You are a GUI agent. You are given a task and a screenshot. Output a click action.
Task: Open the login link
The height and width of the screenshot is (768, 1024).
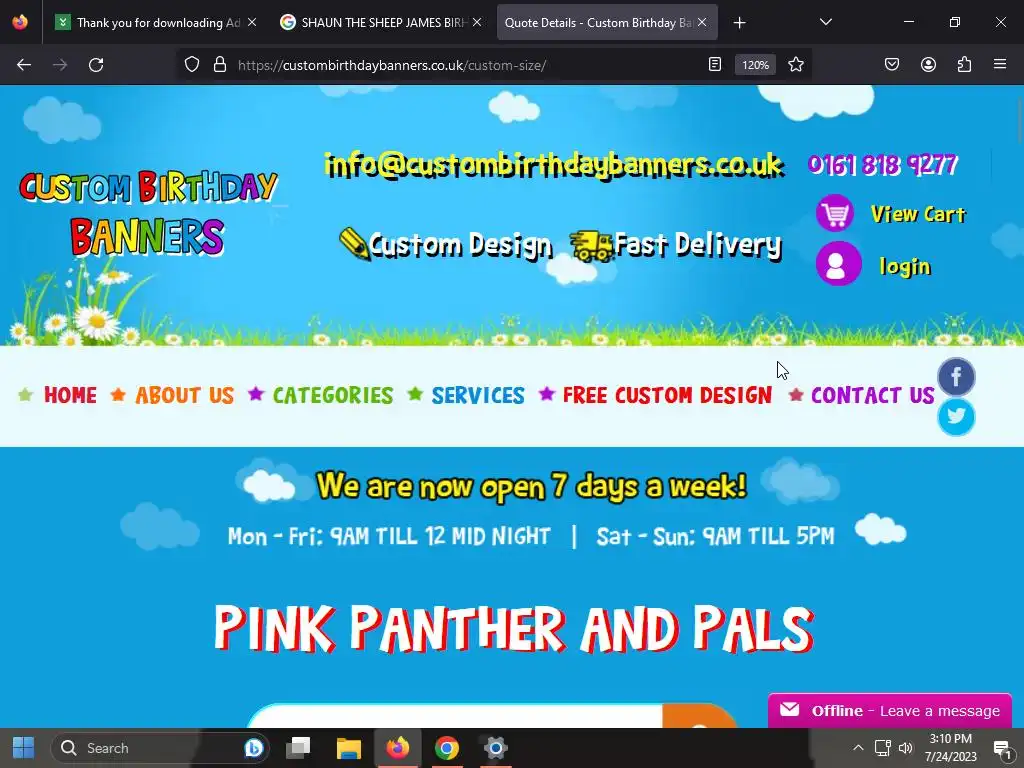pyautogui.click(x=904, y=266)
